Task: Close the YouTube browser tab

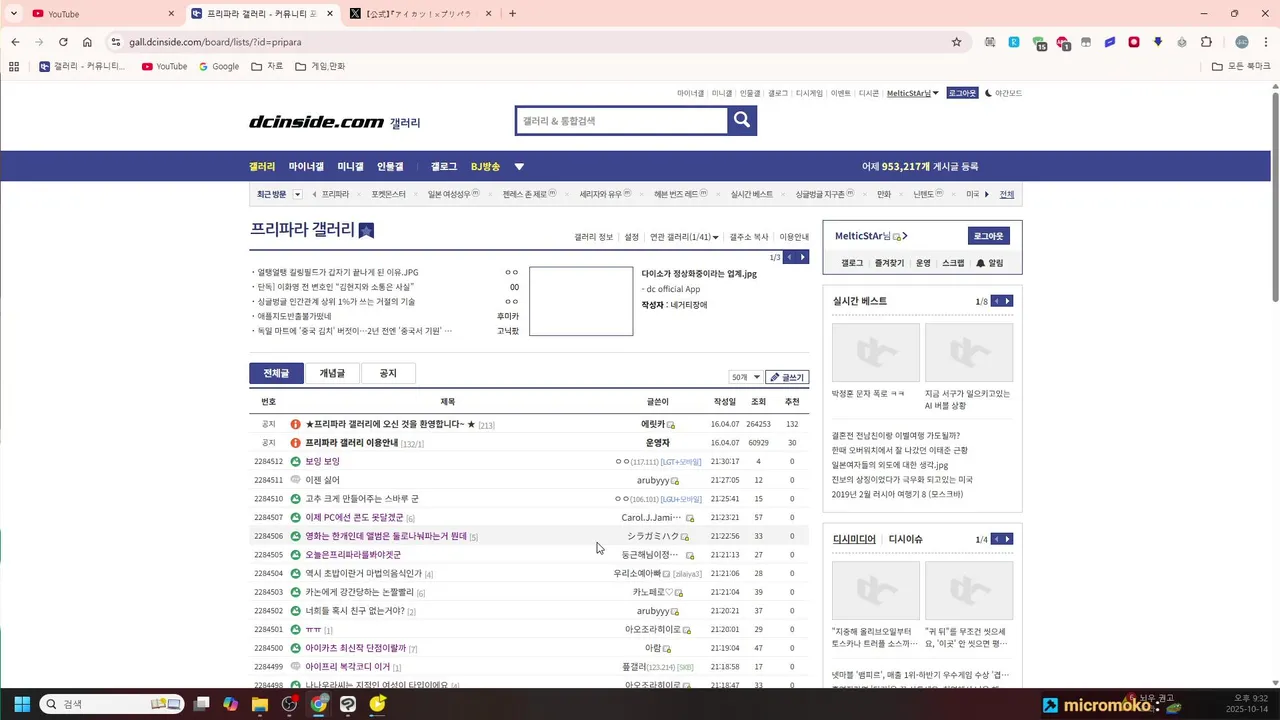Action: pyautogui.click(x=171, y=14)
